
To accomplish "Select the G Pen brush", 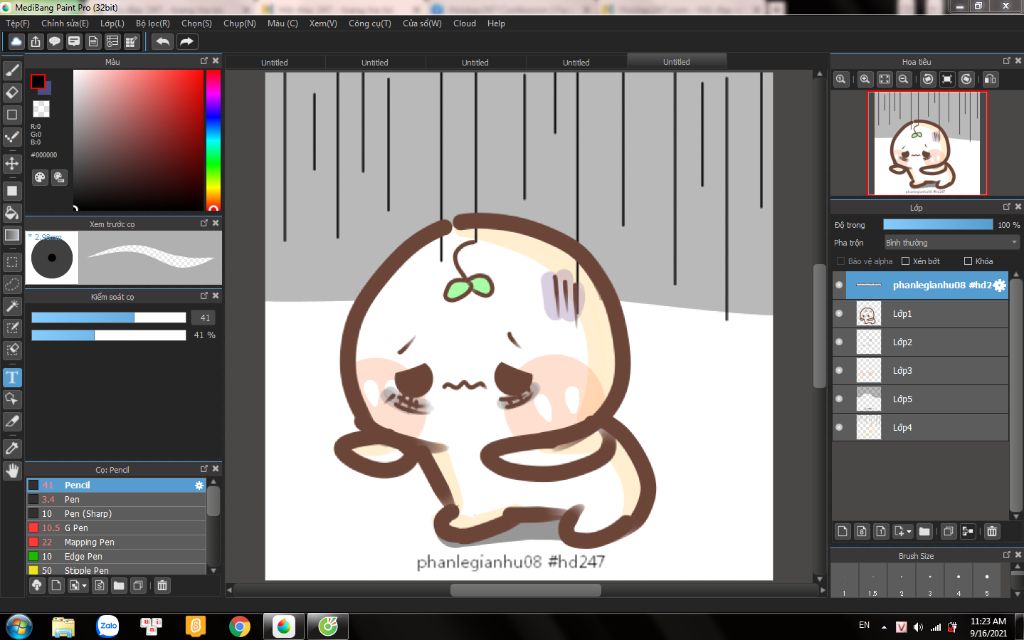I will tap(76, 527).
